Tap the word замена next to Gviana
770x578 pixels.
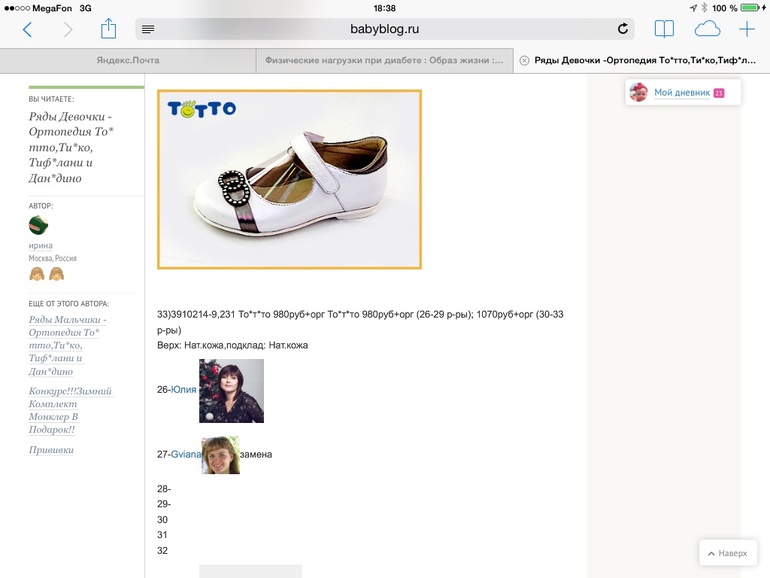[x=256, y=455]
